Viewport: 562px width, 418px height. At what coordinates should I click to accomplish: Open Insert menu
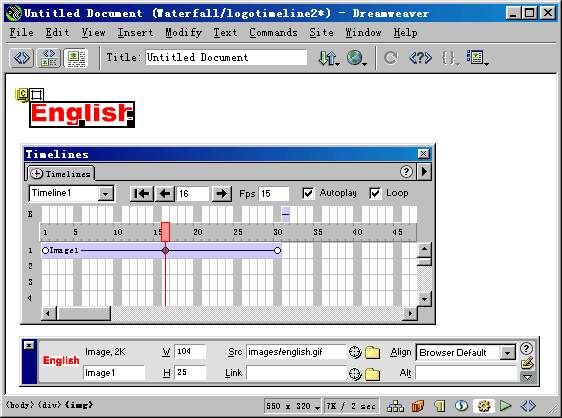[x=135, y=33]
